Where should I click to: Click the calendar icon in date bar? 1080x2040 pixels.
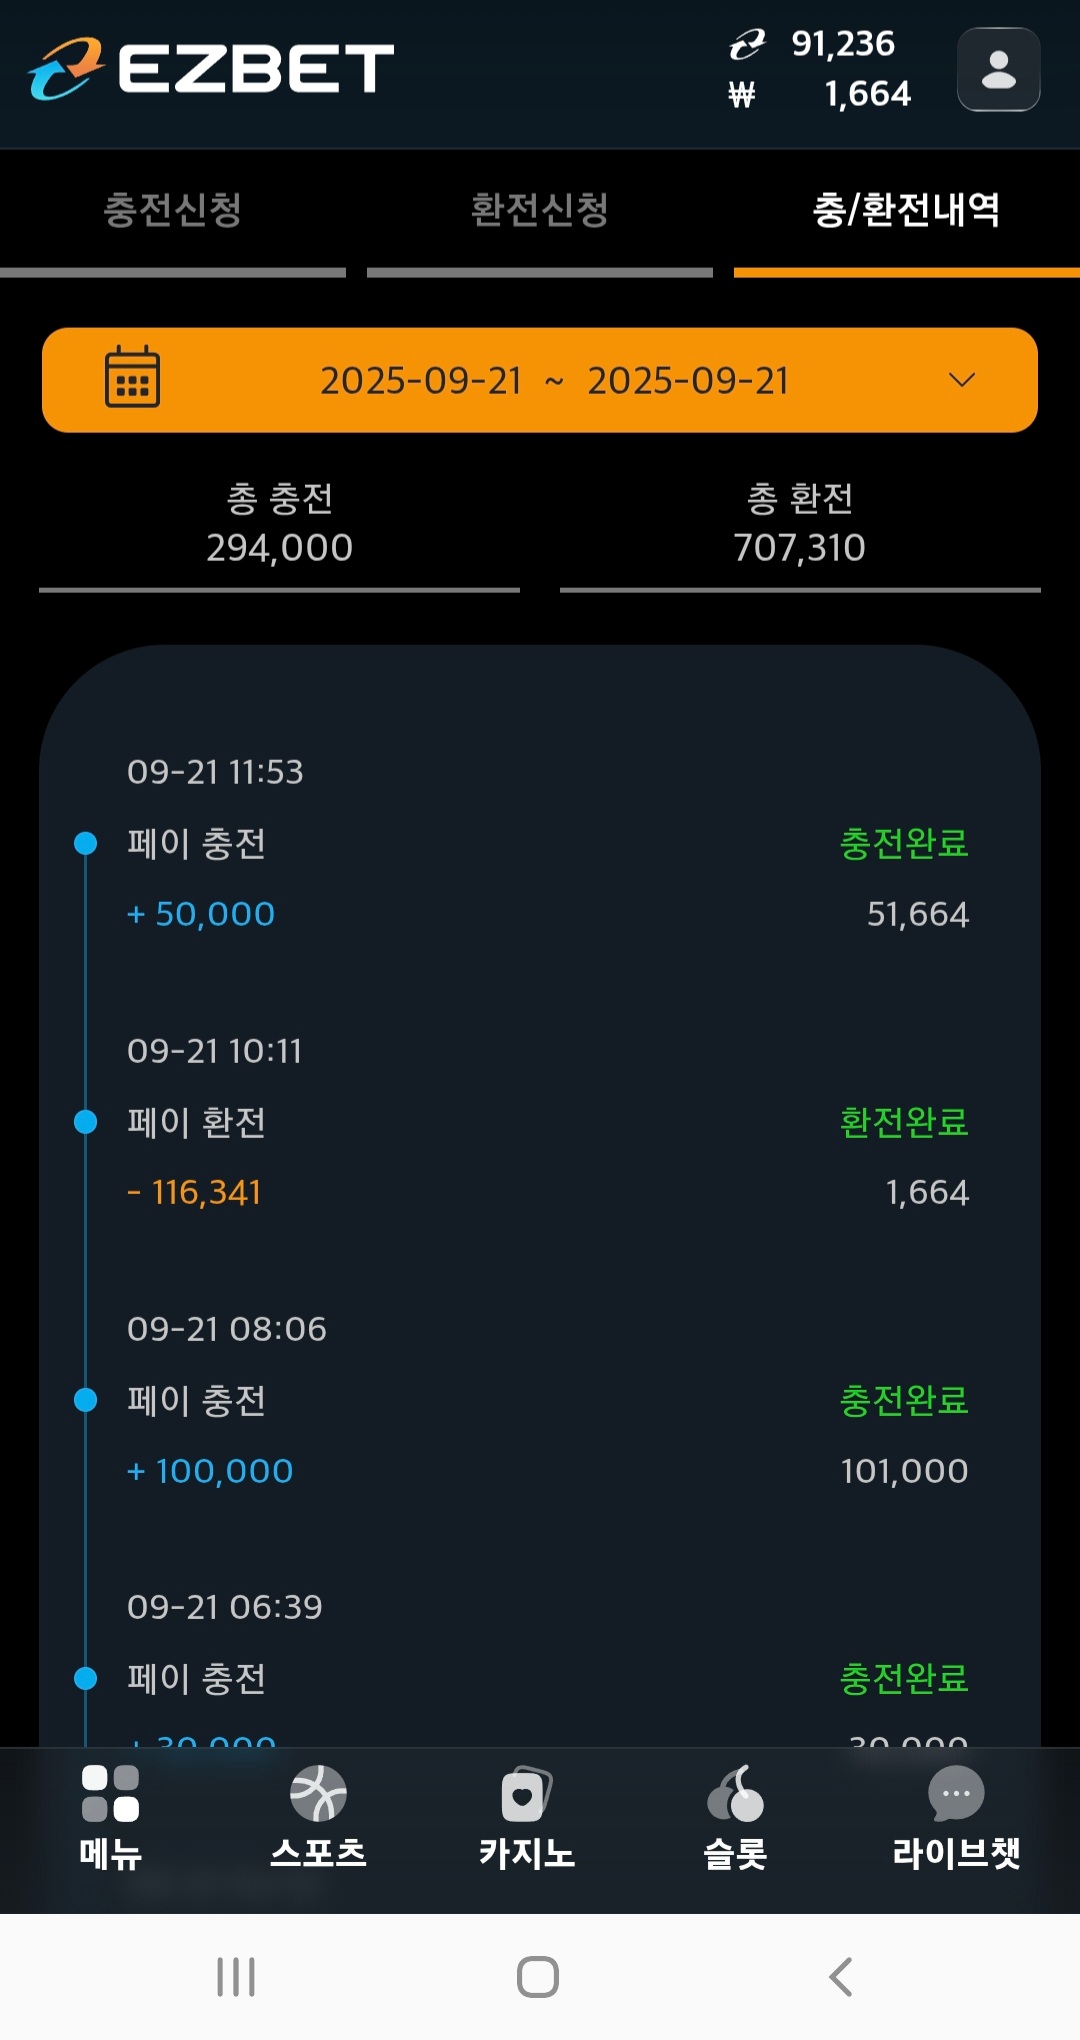point(132,378)
